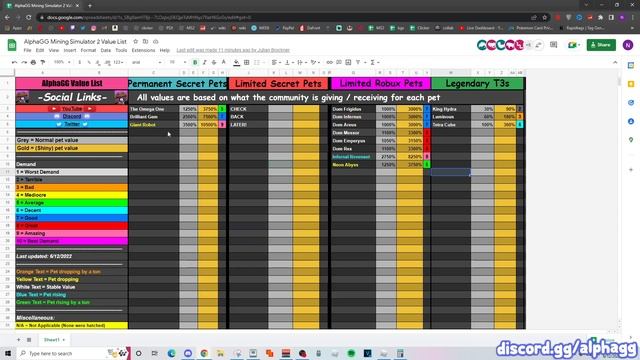Open the Tools menu
The width and height of the screenshot is (640, 360).
(x=121, y=50)
